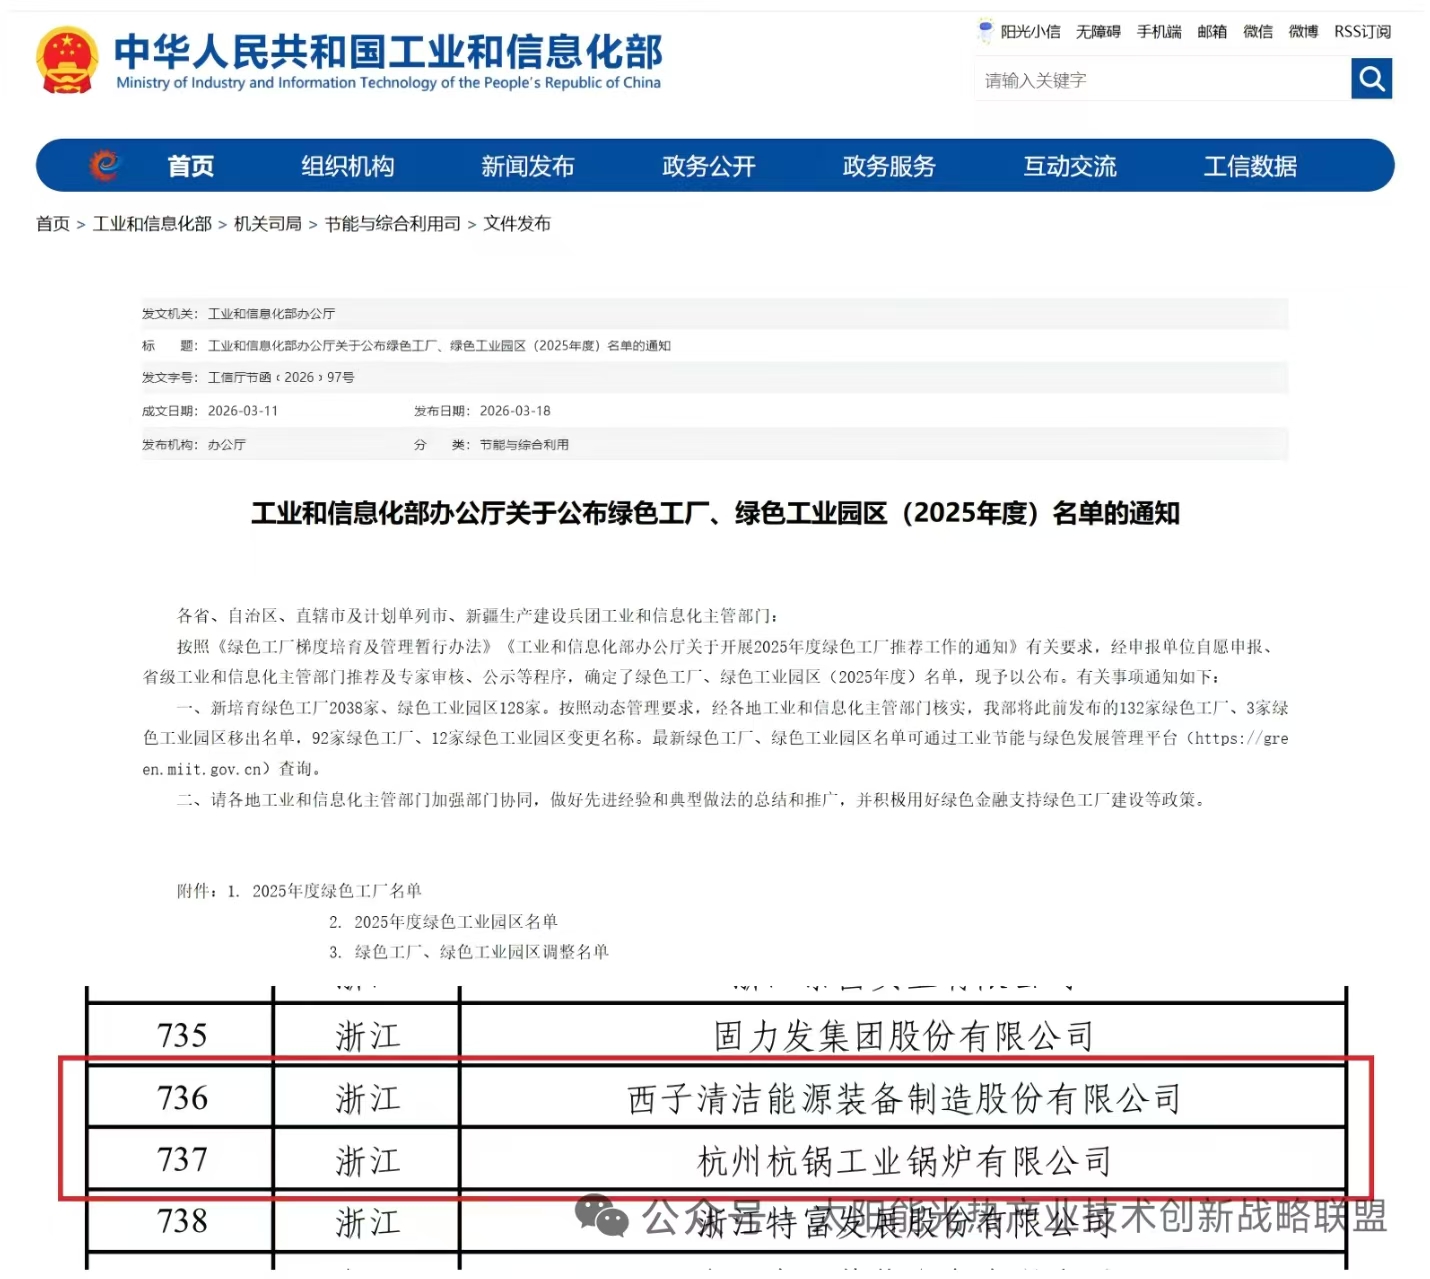The height and width of the screenshot is (1279, 1430).
Task: Click the swirl icon in navigation bar
Action: point(105,165)
